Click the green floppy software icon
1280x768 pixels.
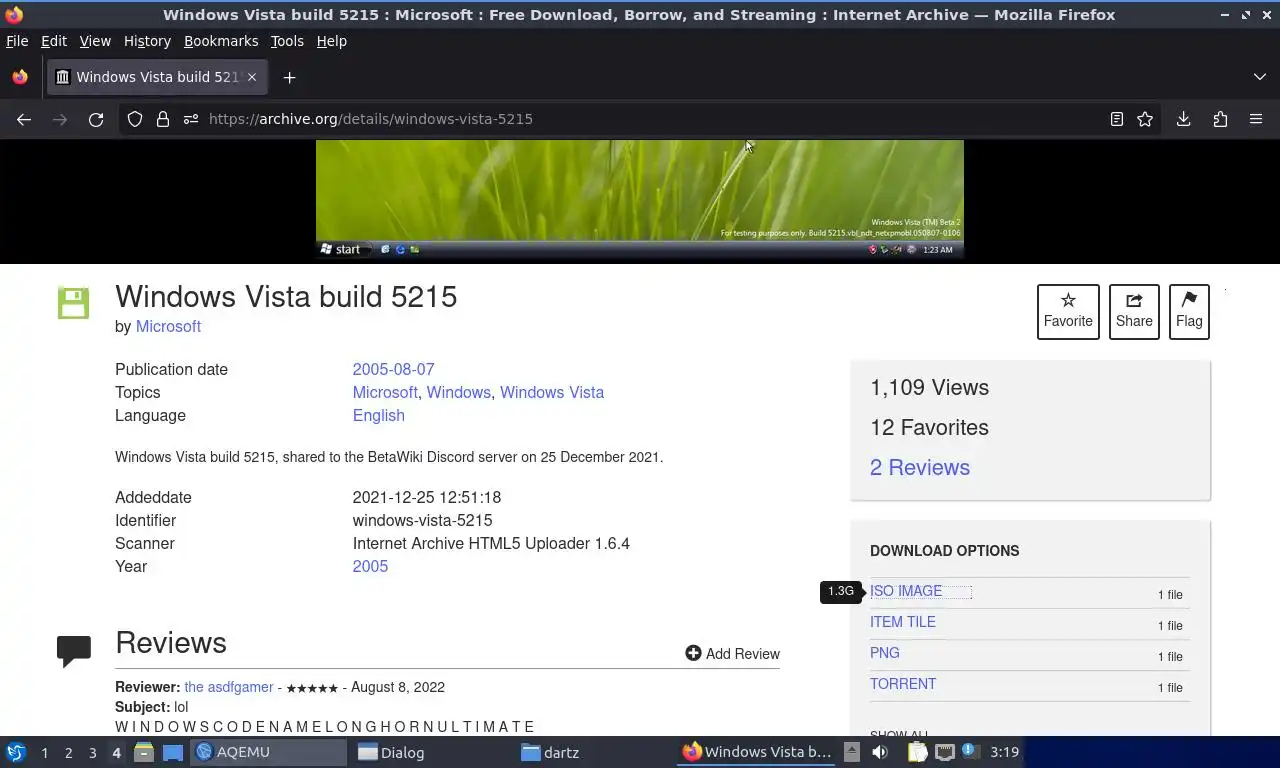pyautogui.click(x=73, y=303)
